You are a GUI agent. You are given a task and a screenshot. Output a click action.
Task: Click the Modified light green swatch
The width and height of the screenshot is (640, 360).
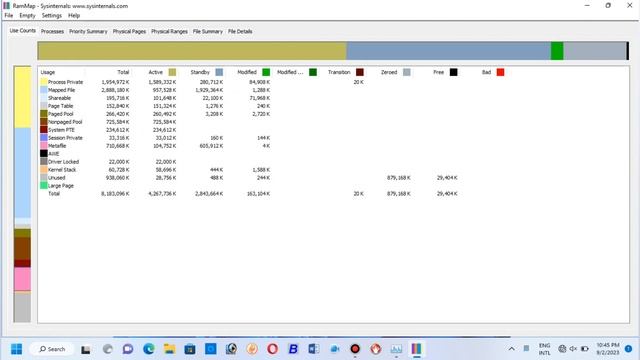tap(266, 72)
